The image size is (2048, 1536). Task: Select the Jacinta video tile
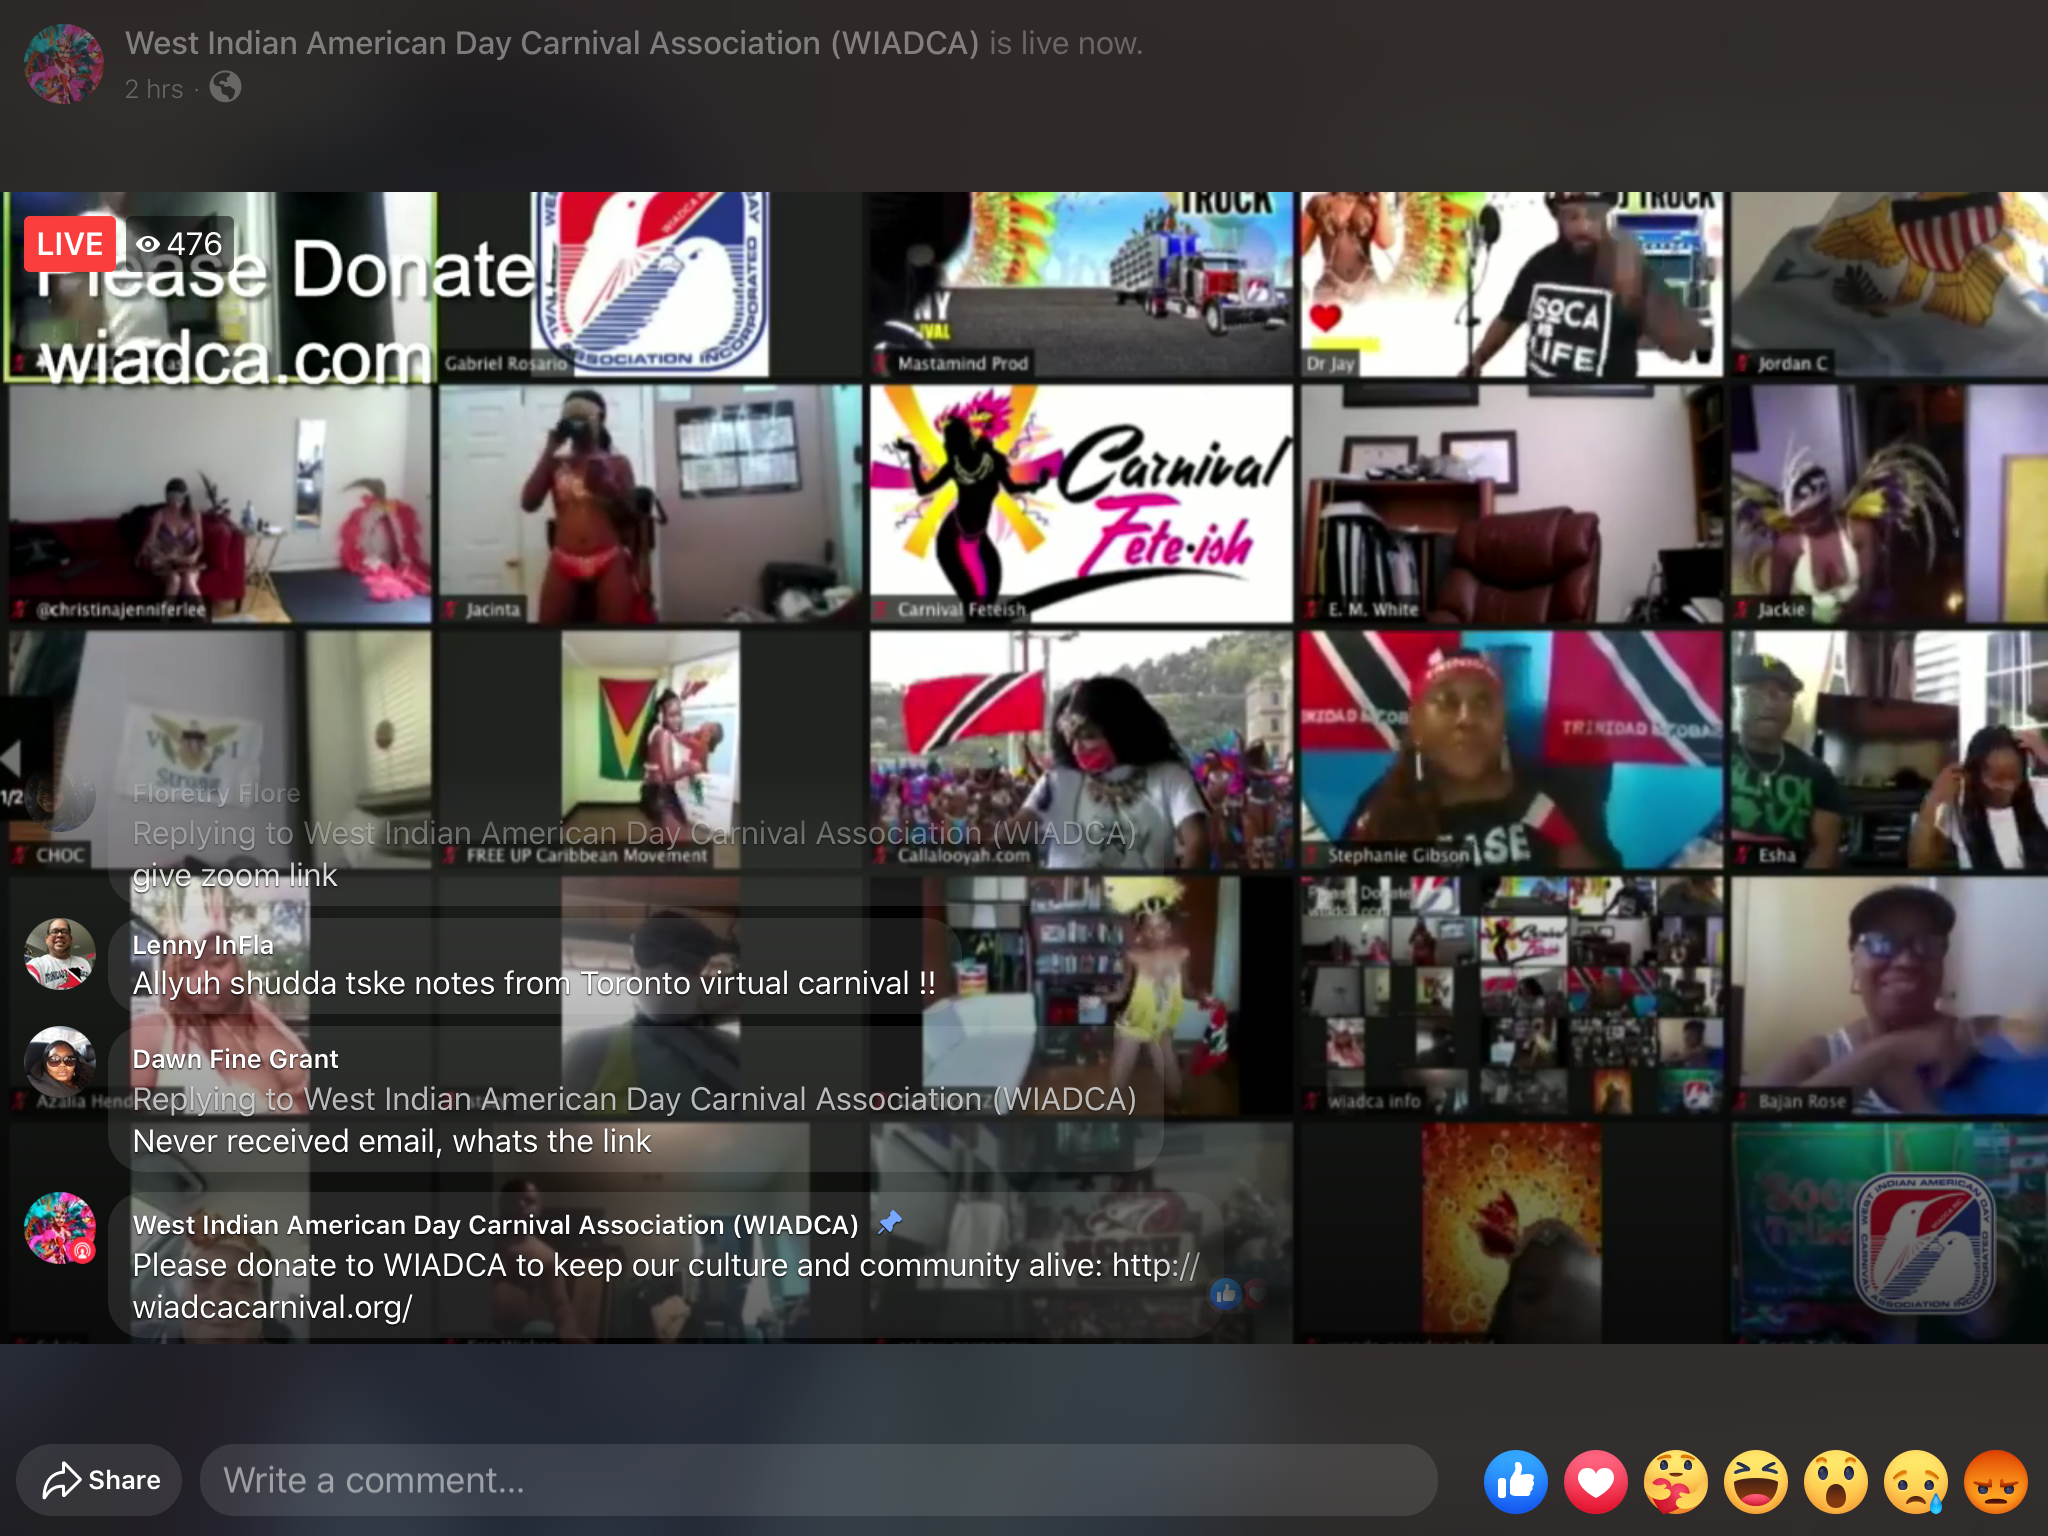tap(651, 504)
